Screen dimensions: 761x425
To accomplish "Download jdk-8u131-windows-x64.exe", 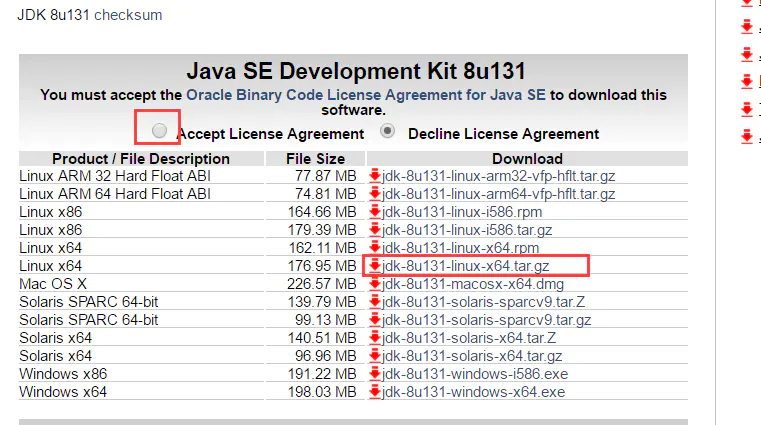I will 473,392.
